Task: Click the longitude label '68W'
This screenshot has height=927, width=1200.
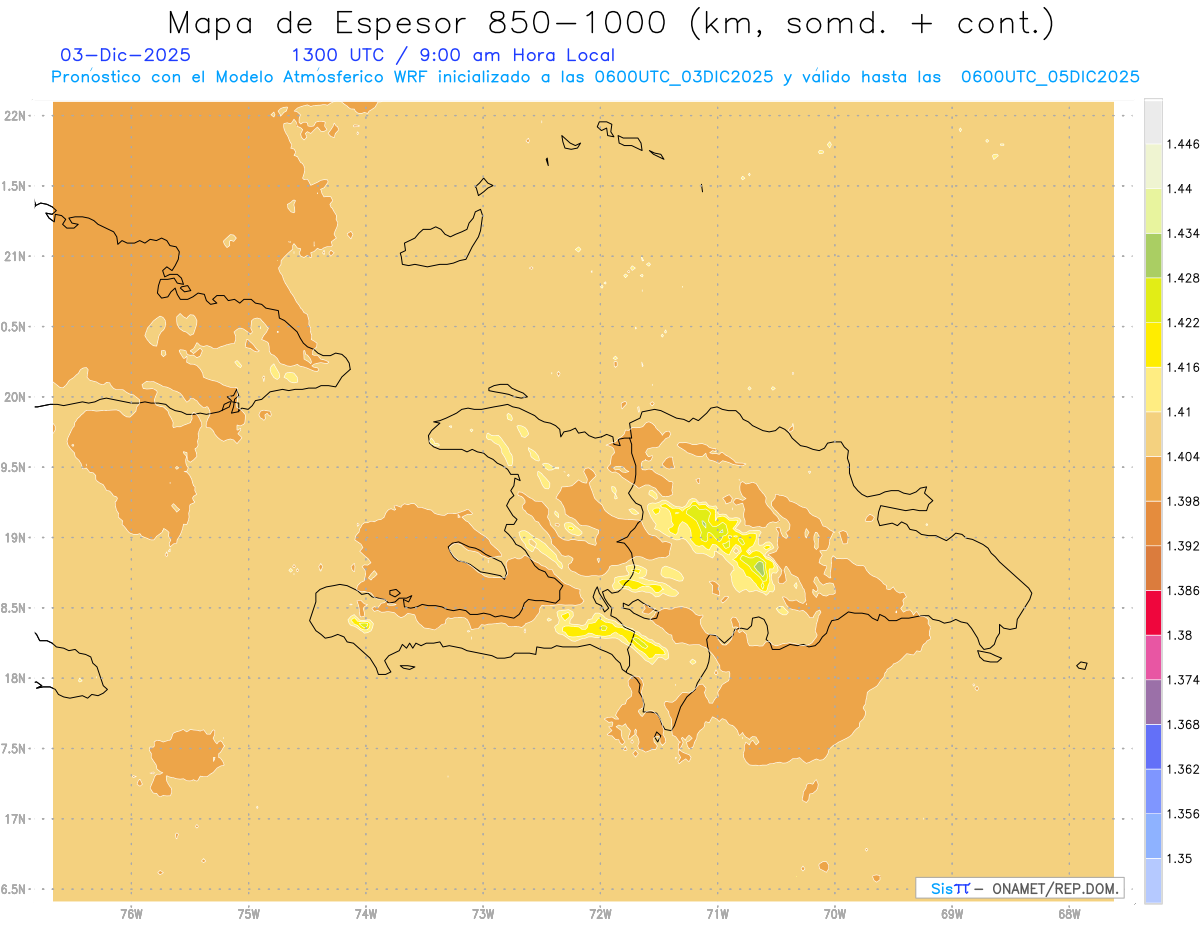Action: pos(1069,914)
